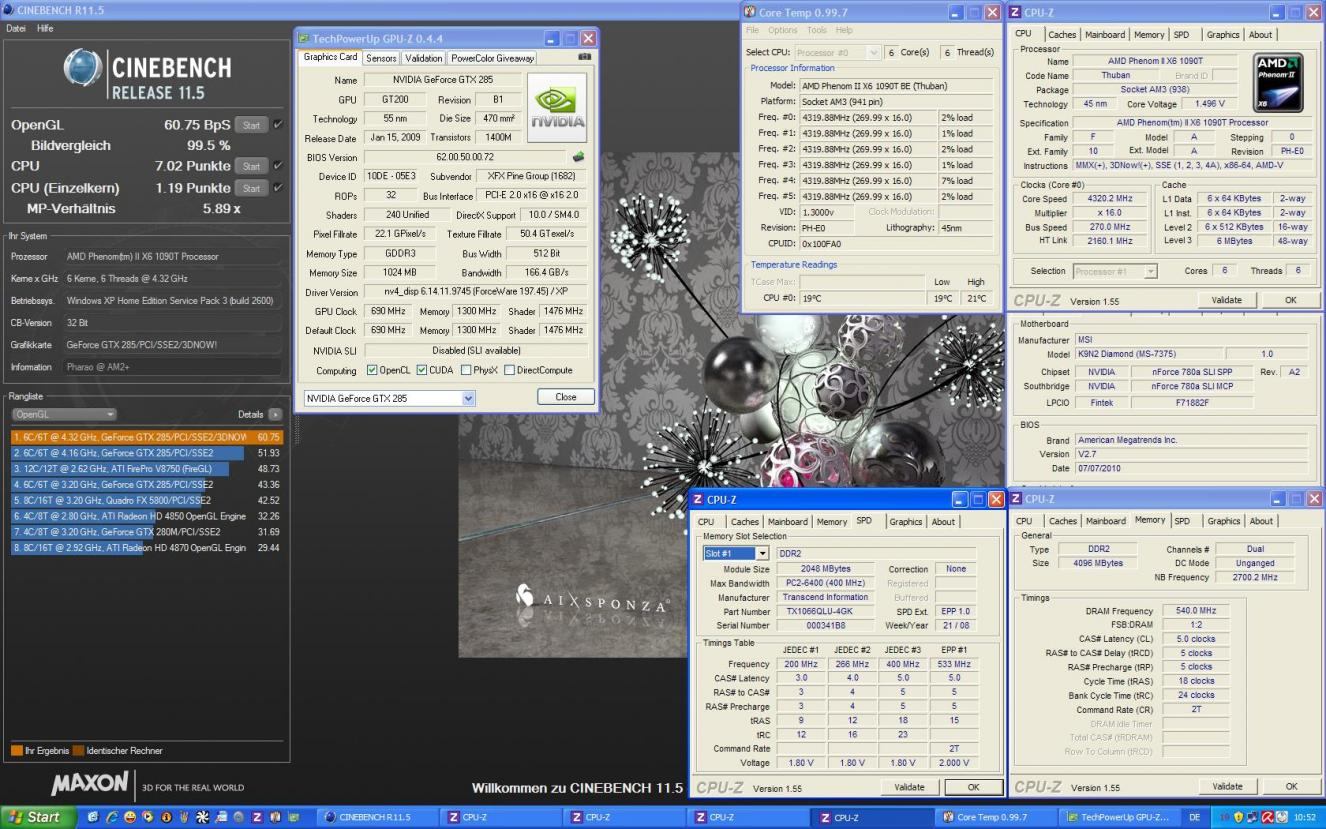This screenshot has height=829, width=1326.
Task: Open the Options menu in Core Temp
Action: (783, 30)
